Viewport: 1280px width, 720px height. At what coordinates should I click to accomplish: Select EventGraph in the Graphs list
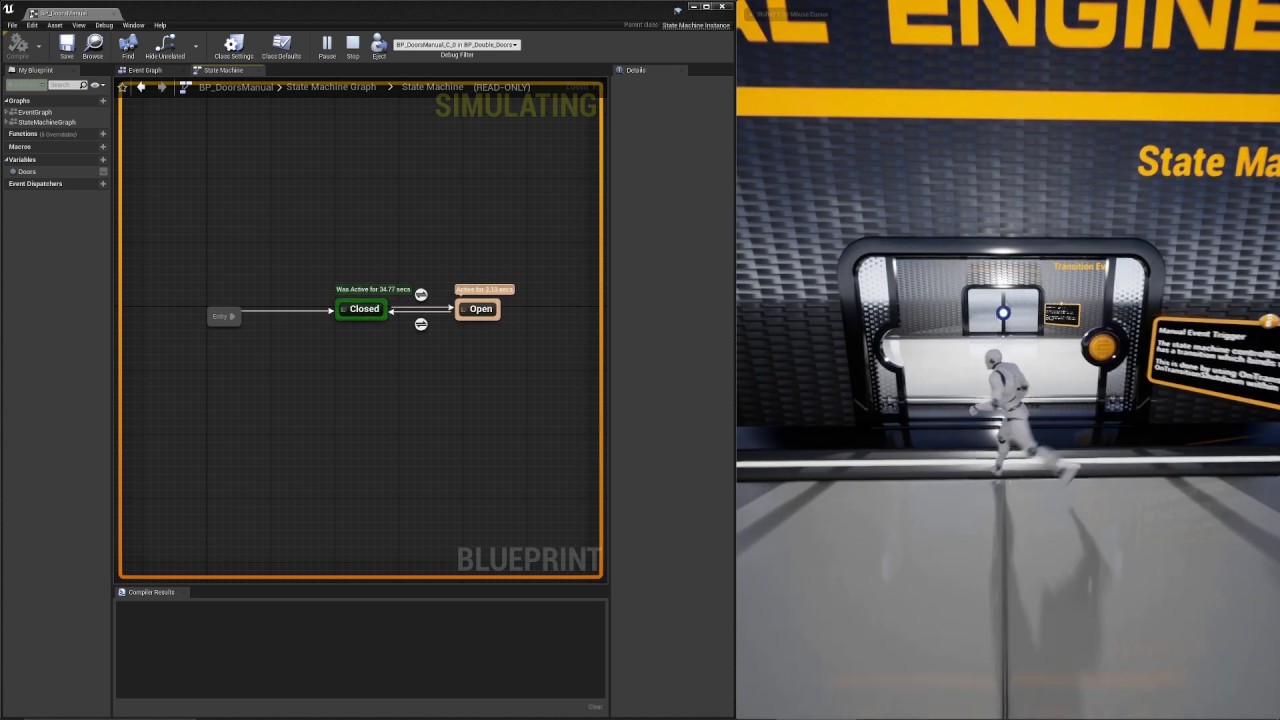34,112
